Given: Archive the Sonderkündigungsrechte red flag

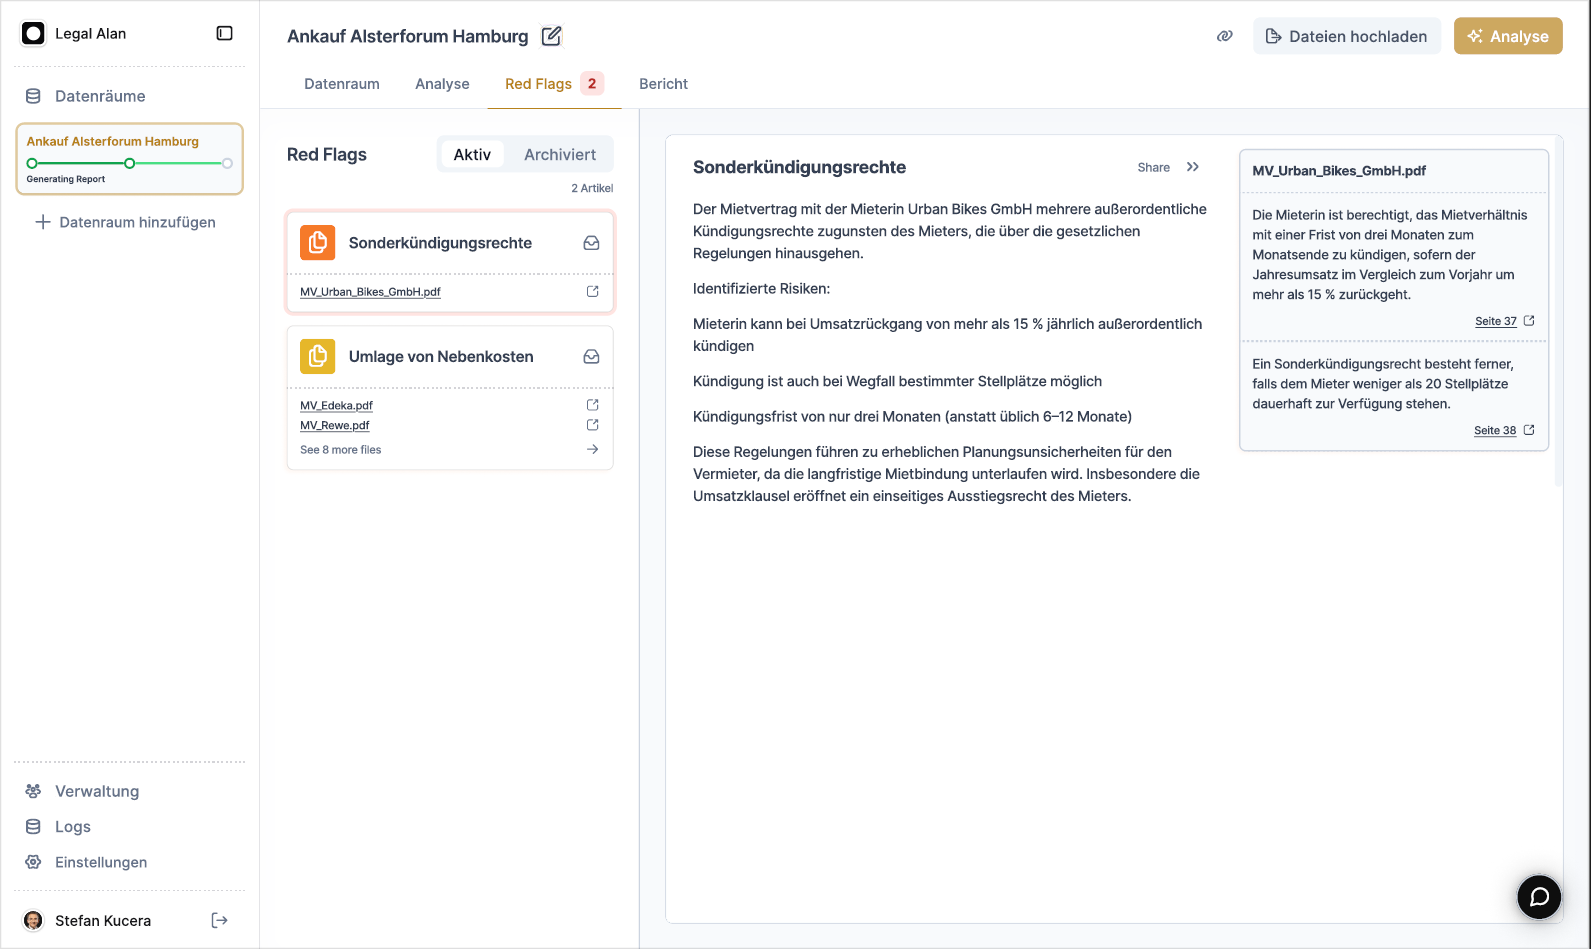Looking at the screenshot, I should tap(591, 243).
